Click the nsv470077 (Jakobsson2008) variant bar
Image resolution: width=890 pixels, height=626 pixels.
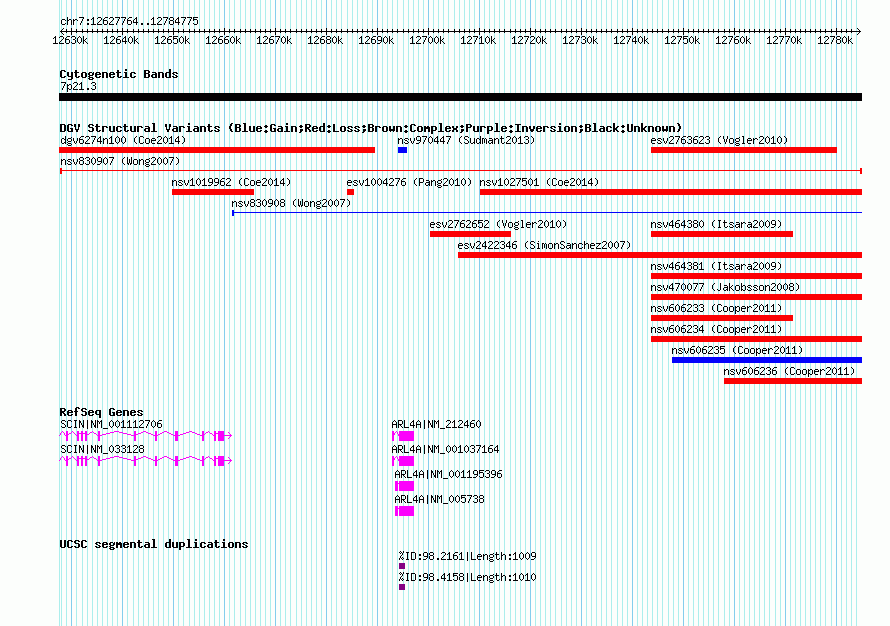coord(757,297)
